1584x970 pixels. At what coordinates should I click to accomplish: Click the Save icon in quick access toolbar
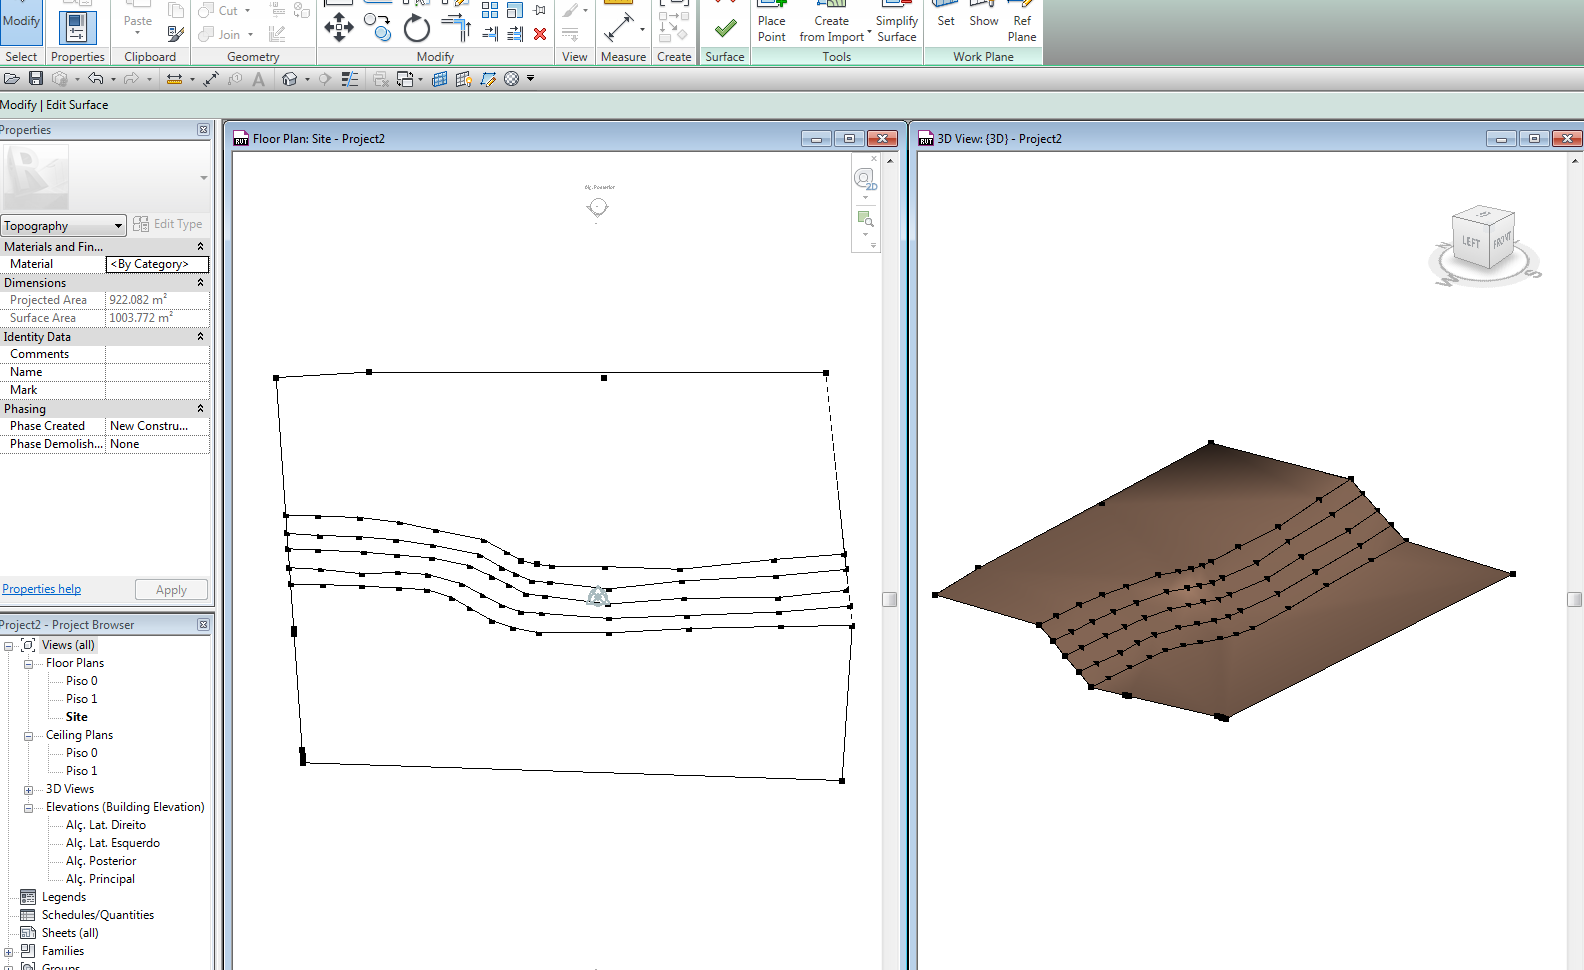(36, 79)
